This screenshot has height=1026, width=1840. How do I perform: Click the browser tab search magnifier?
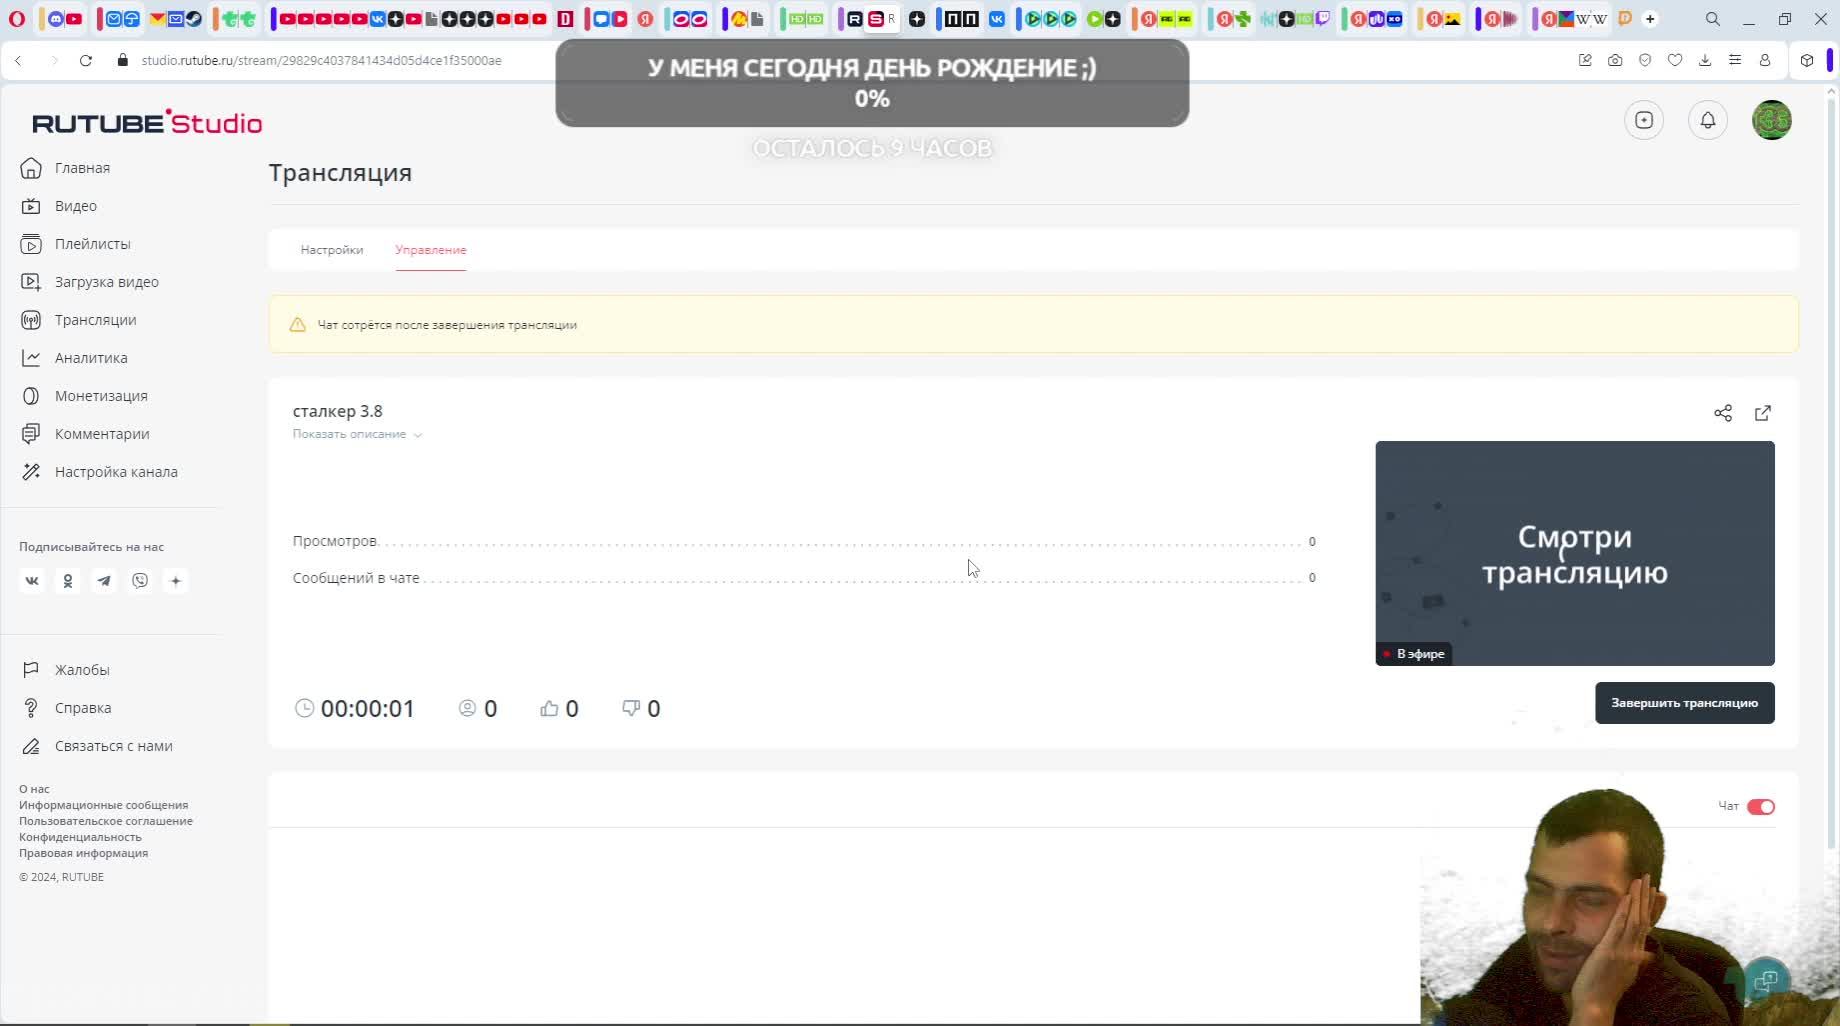[1713, 19]
